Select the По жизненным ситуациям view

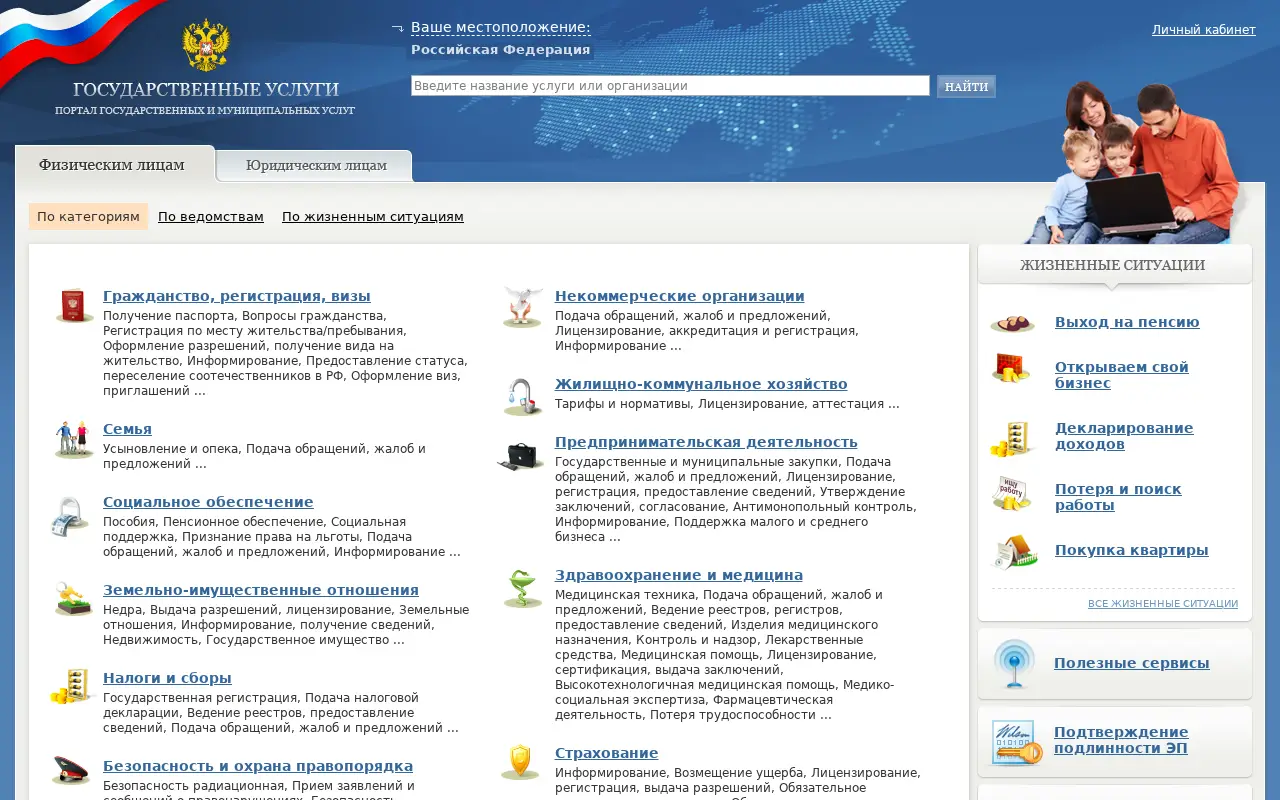coord(373,217)
